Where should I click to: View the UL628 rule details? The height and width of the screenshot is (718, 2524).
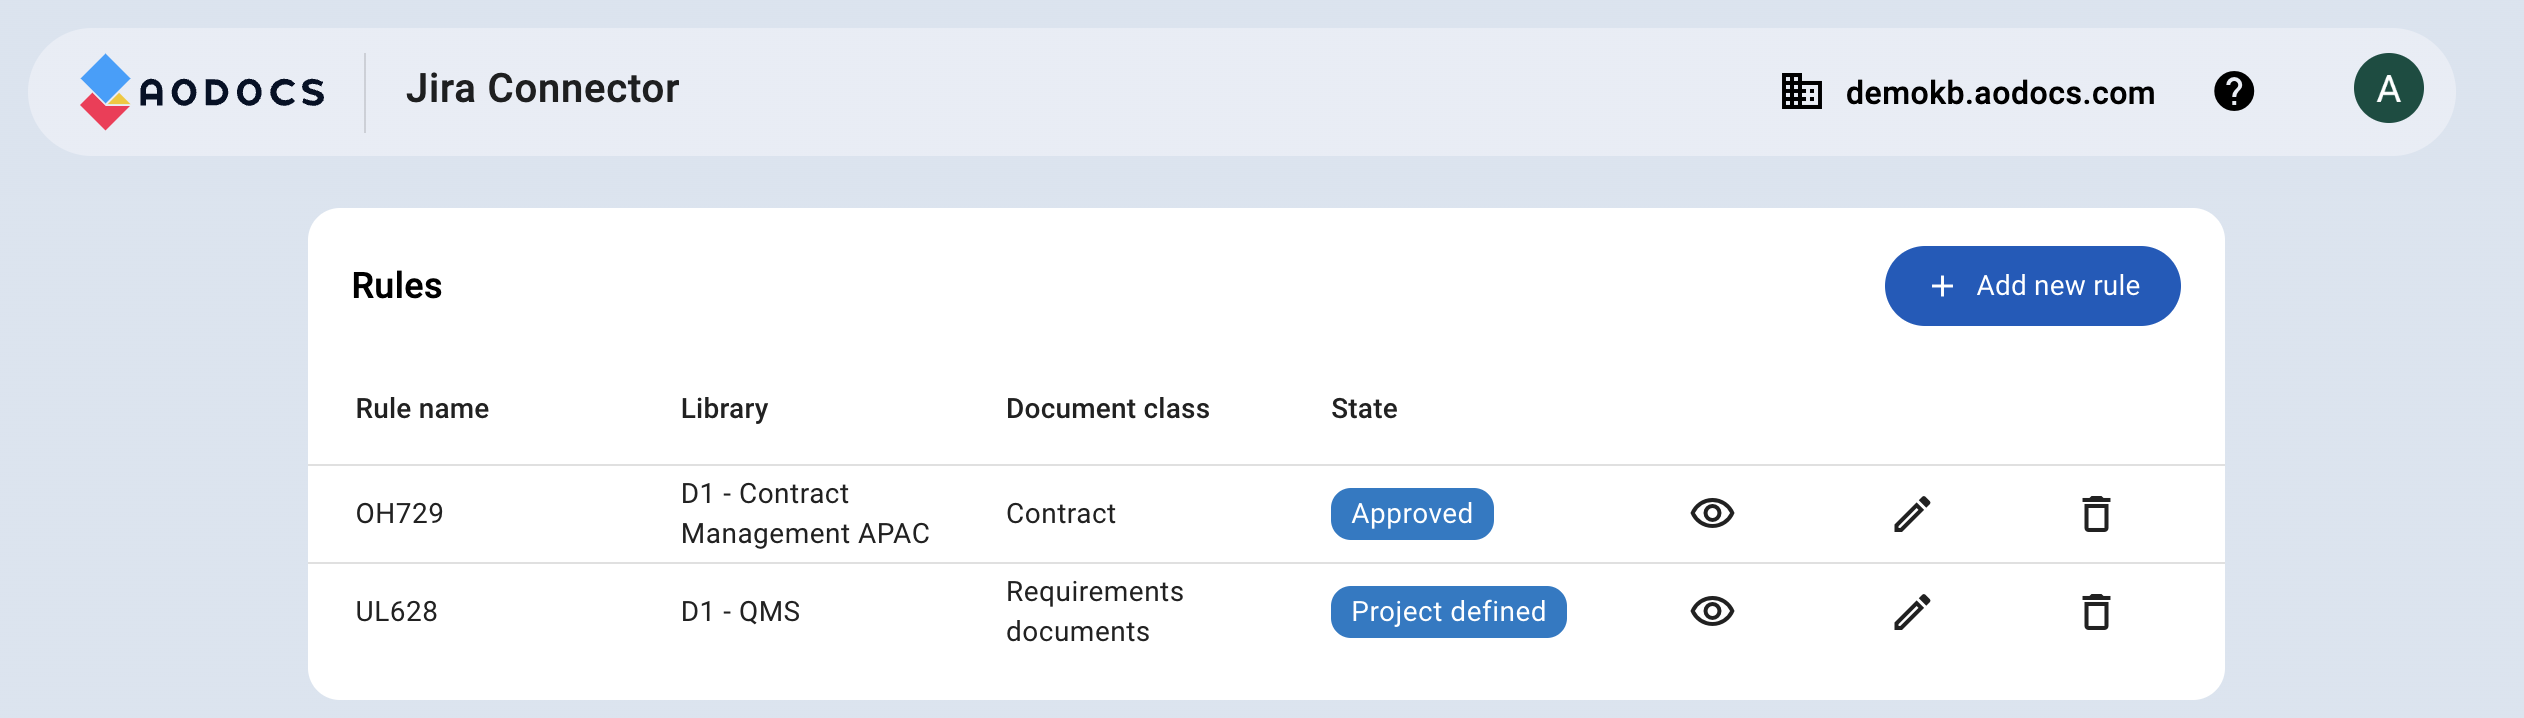(x=1712, y=612)
